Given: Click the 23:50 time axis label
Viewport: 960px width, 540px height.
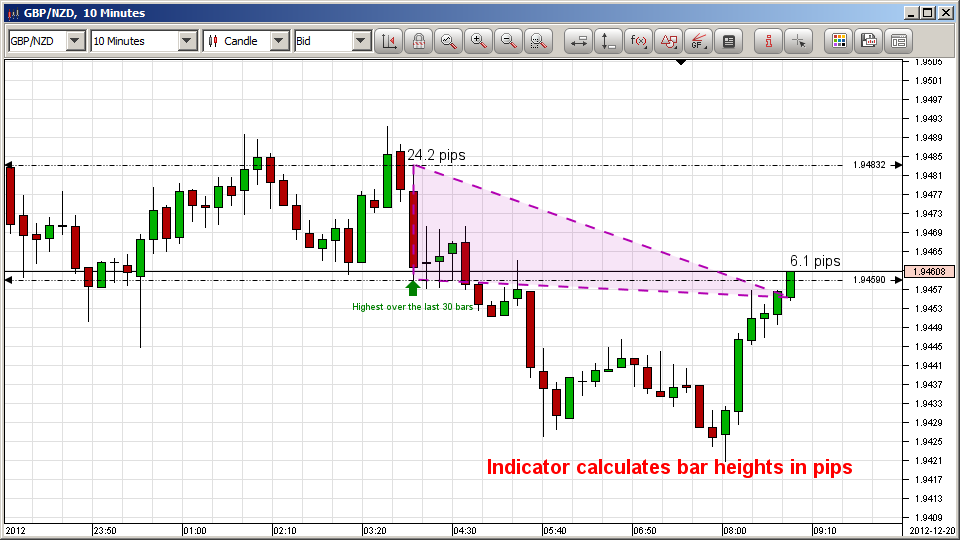Looking at the screenshot, I should pyautogui.click(x=105, y=530).
